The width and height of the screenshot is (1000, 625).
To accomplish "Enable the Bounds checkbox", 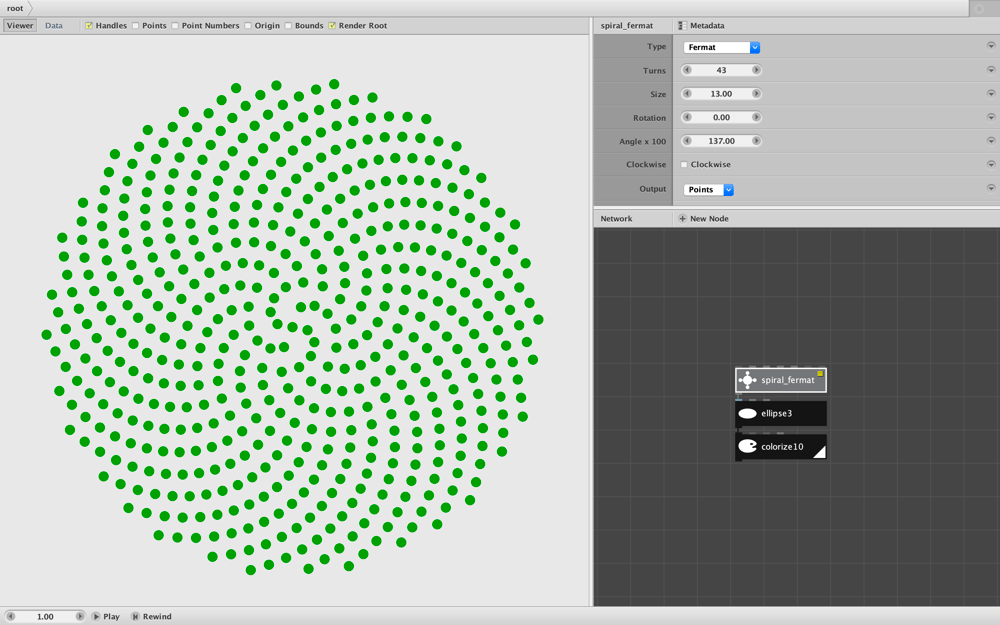I will tap(288, 26).
